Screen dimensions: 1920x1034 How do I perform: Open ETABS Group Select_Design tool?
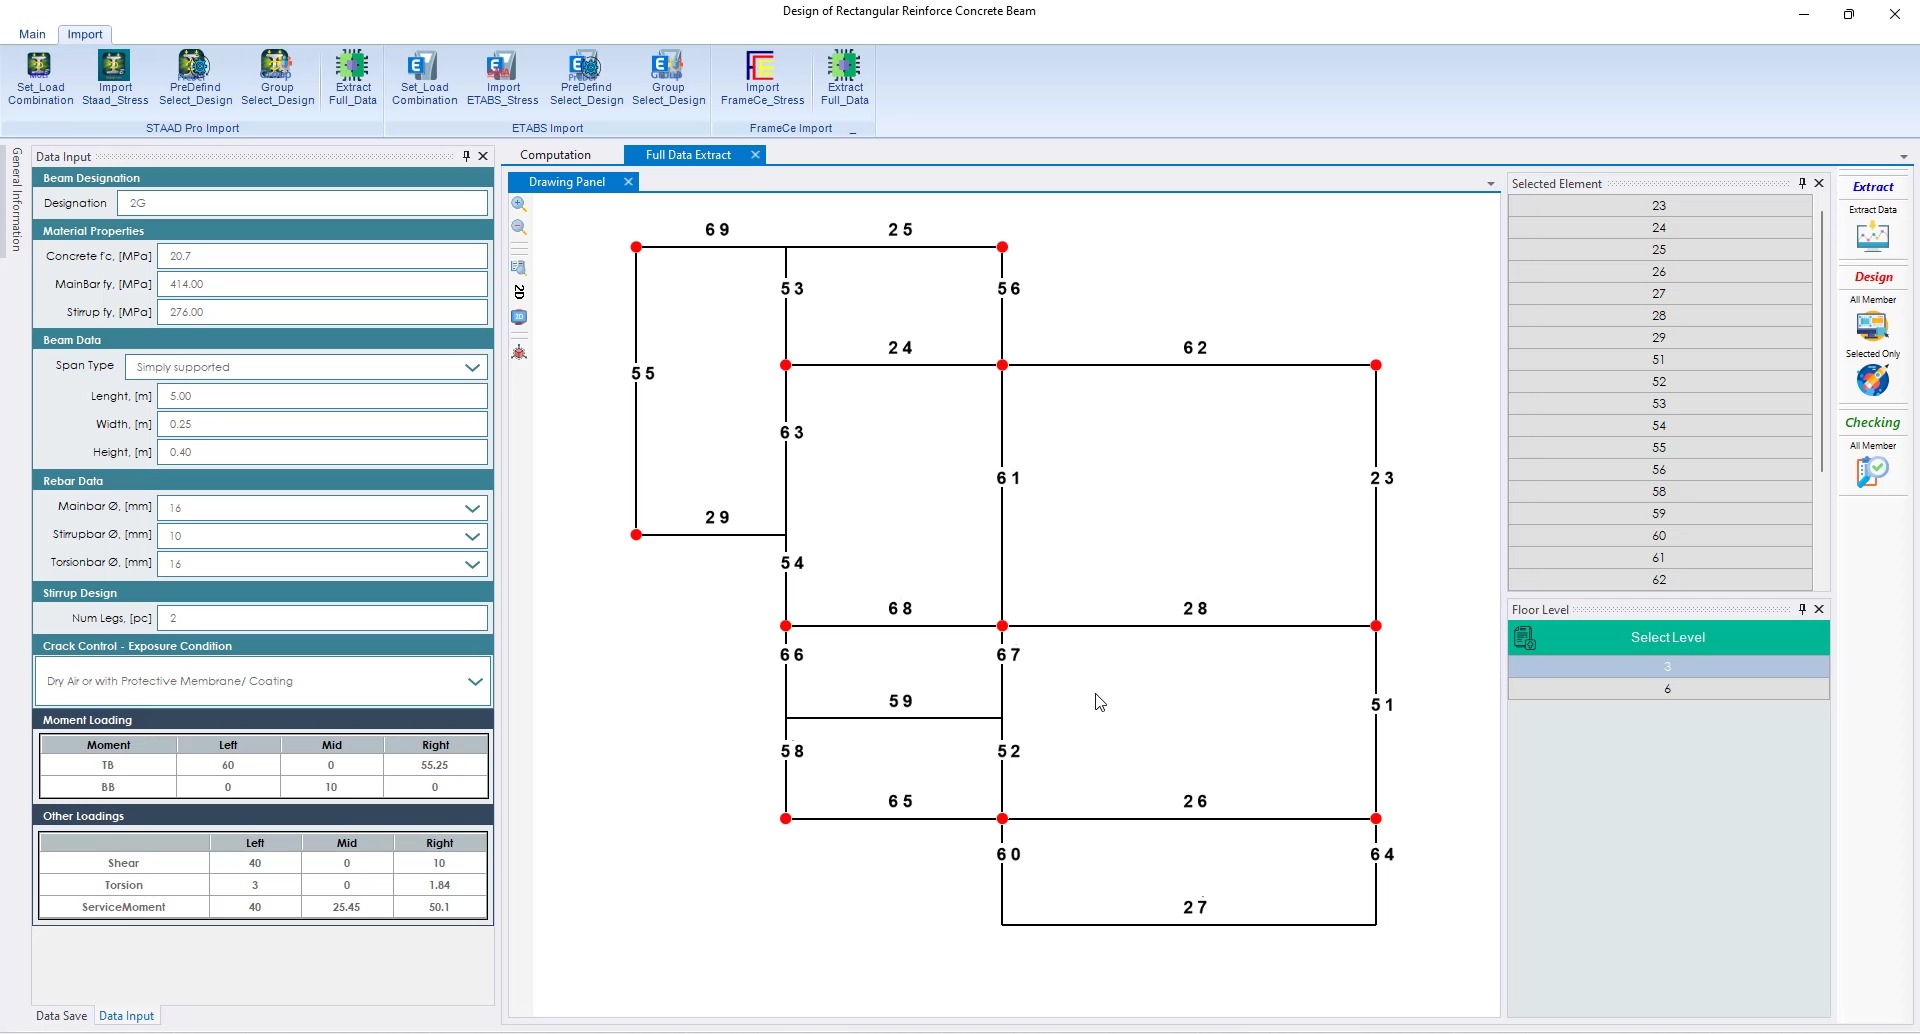pos(668,77)
